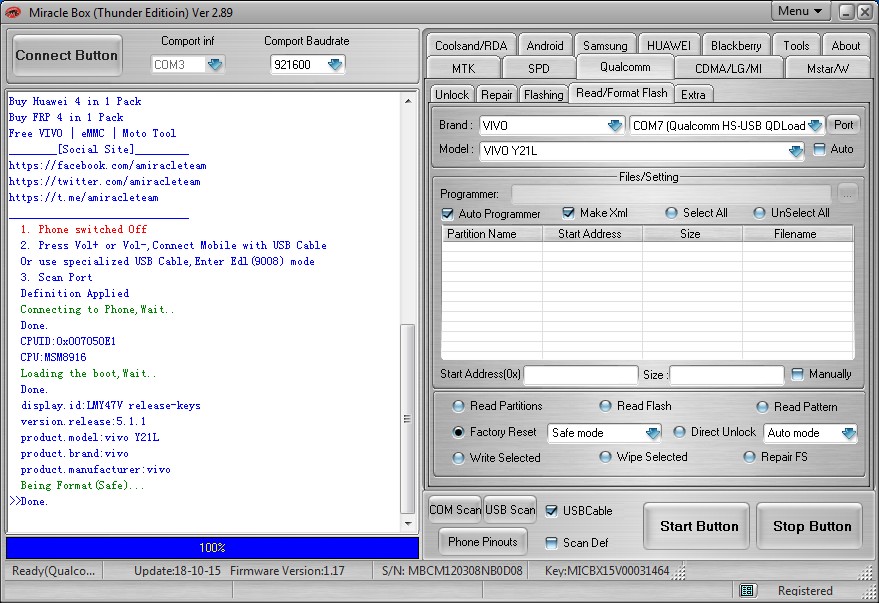Select the Read Flash radio button
Image resolution: width=879 pixels, height=603 pixels.
(605, 406)
